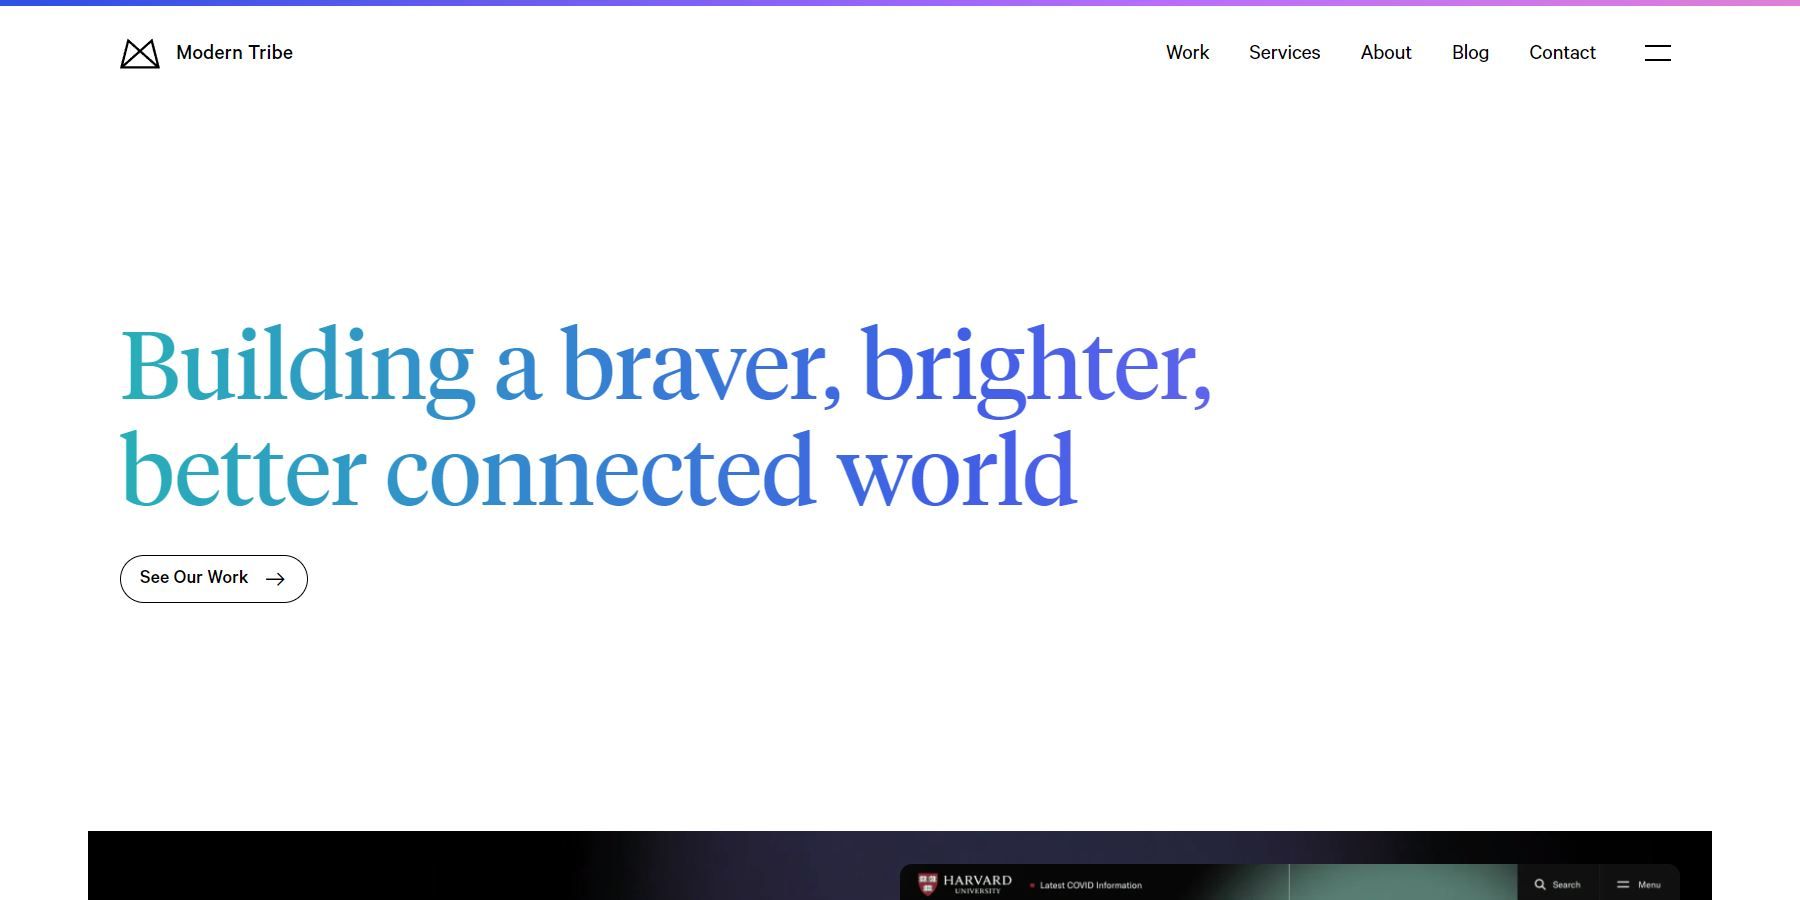The image size is (1800, 900).
Task: Open the Work navigation menu item
Action: coord(1186,53)
